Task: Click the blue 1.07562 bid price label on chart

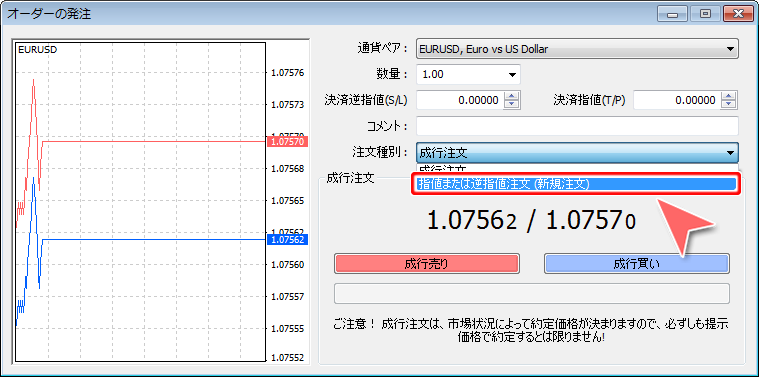Action: [x=288, y=240]
